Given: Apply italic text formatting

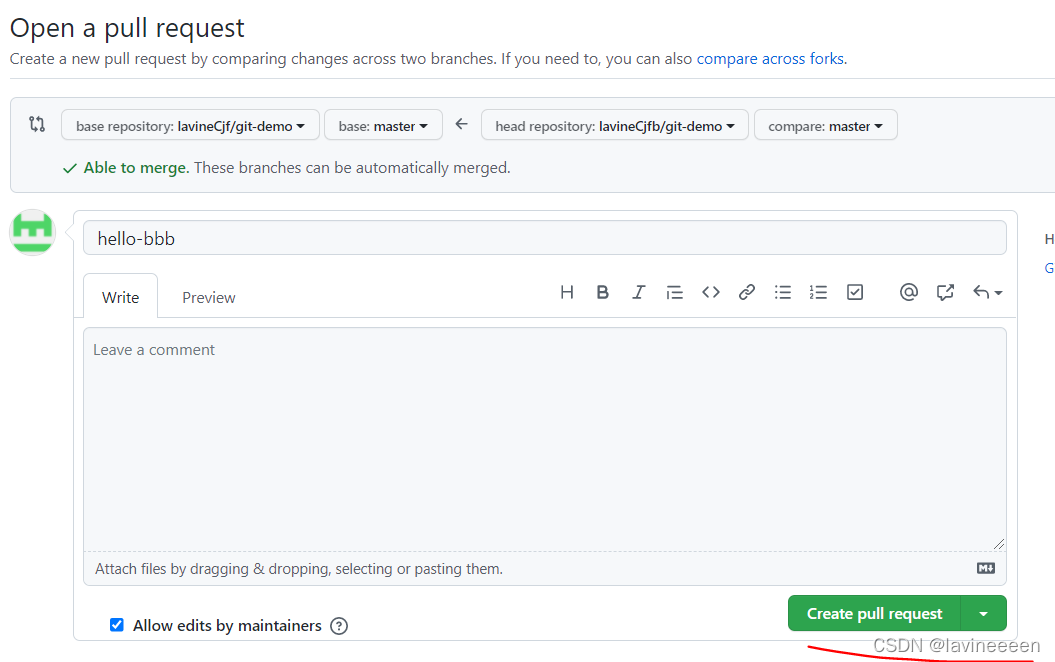Looking at the screenshot, I should pyautogui.click(x=638, y=292).
